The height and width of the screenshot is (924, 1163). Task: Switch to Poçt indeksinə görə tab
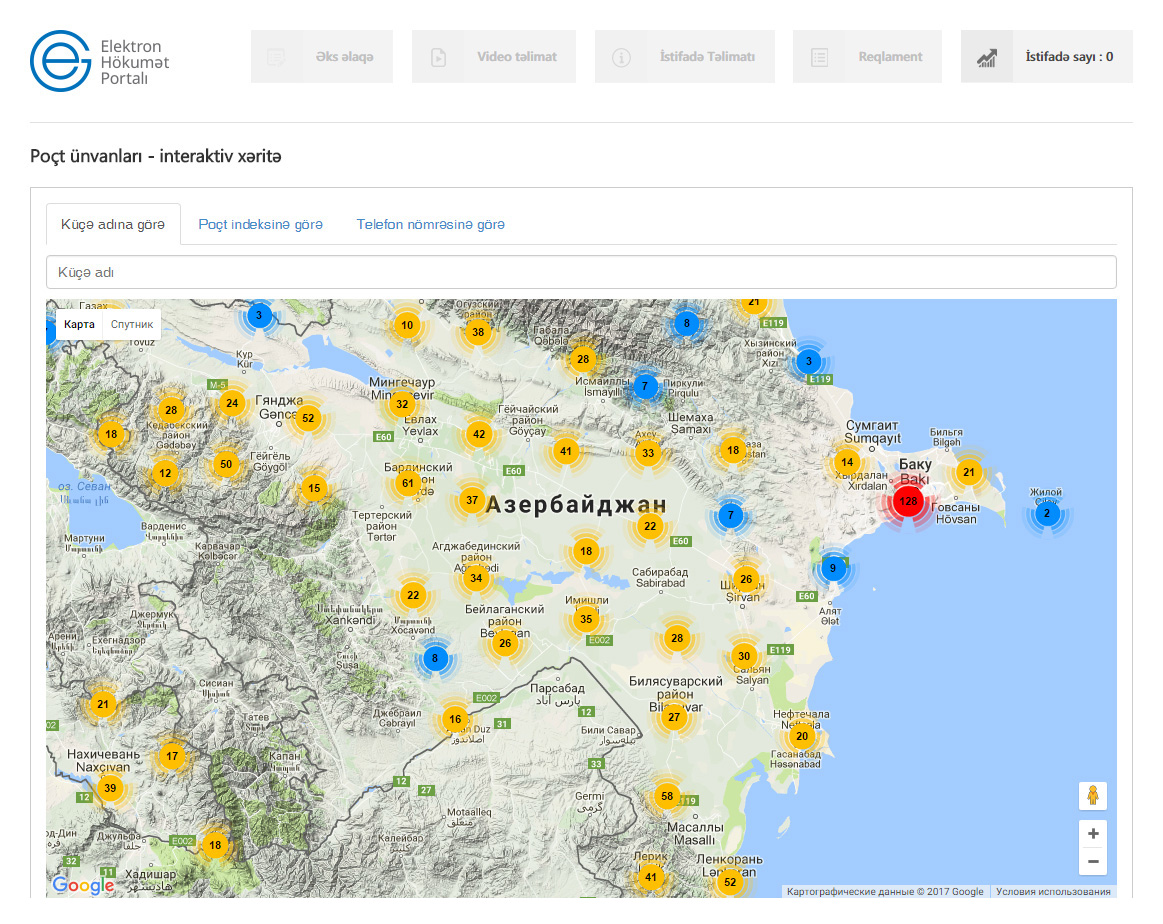coord(260,224)
